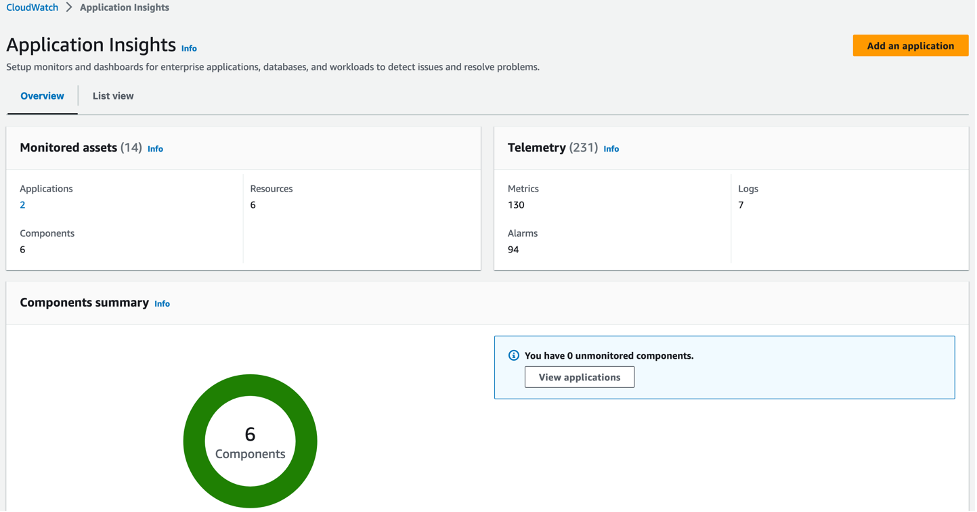Click the Resources label

(x=271, y=189)
